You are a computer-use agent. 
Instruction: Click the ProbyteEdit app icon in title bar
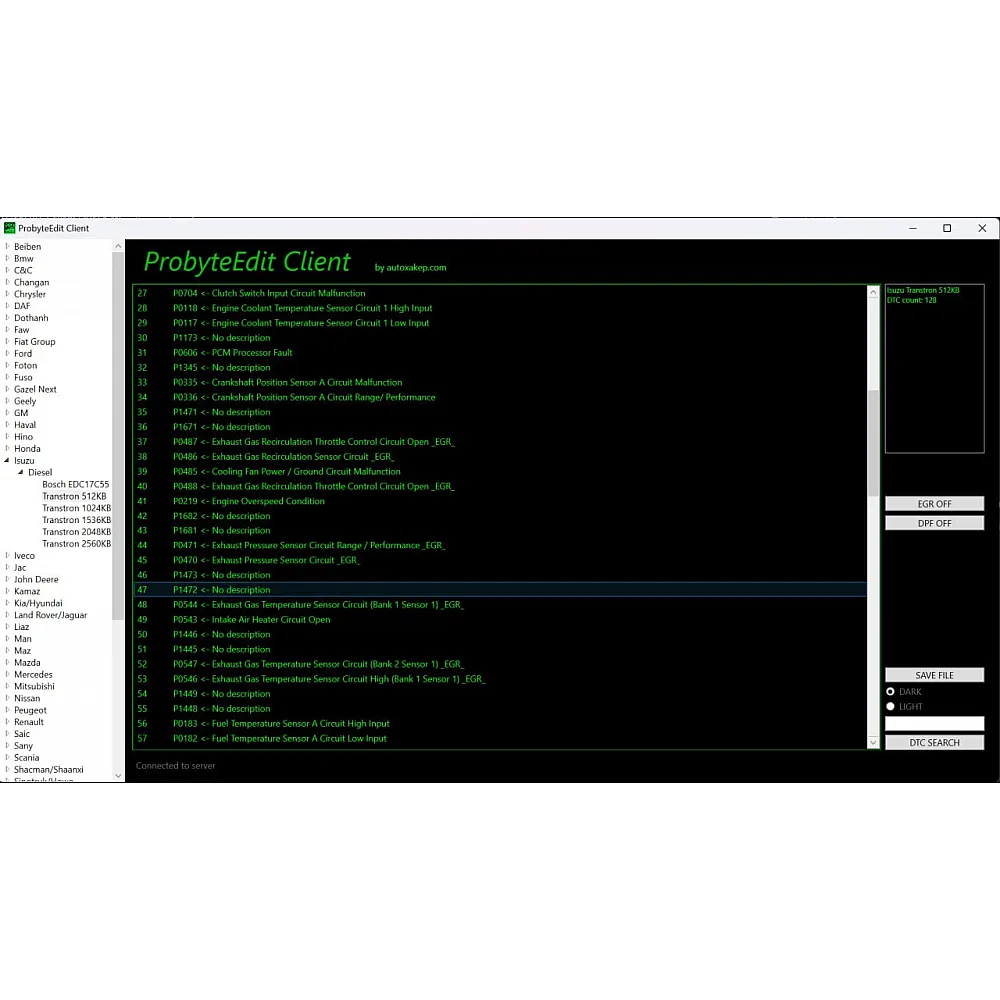10,228
